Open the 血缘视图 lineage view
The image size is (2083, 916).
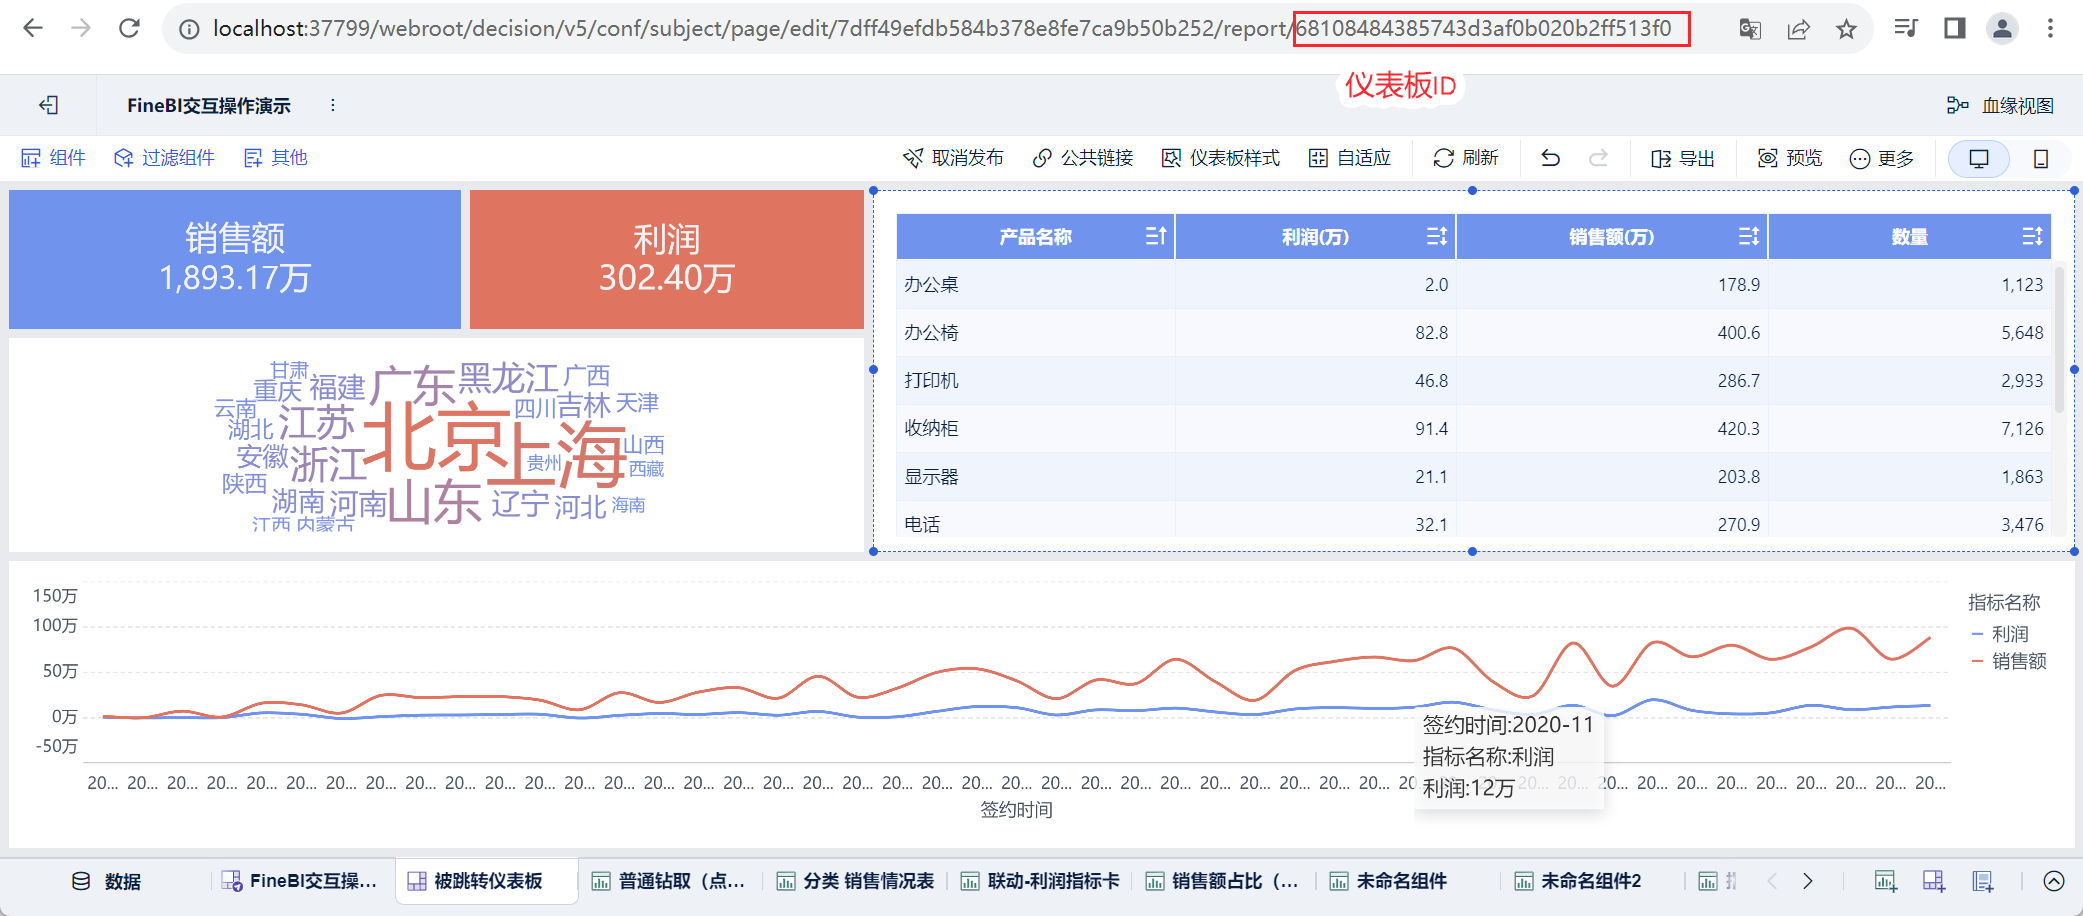click(x=2000, y=105)
